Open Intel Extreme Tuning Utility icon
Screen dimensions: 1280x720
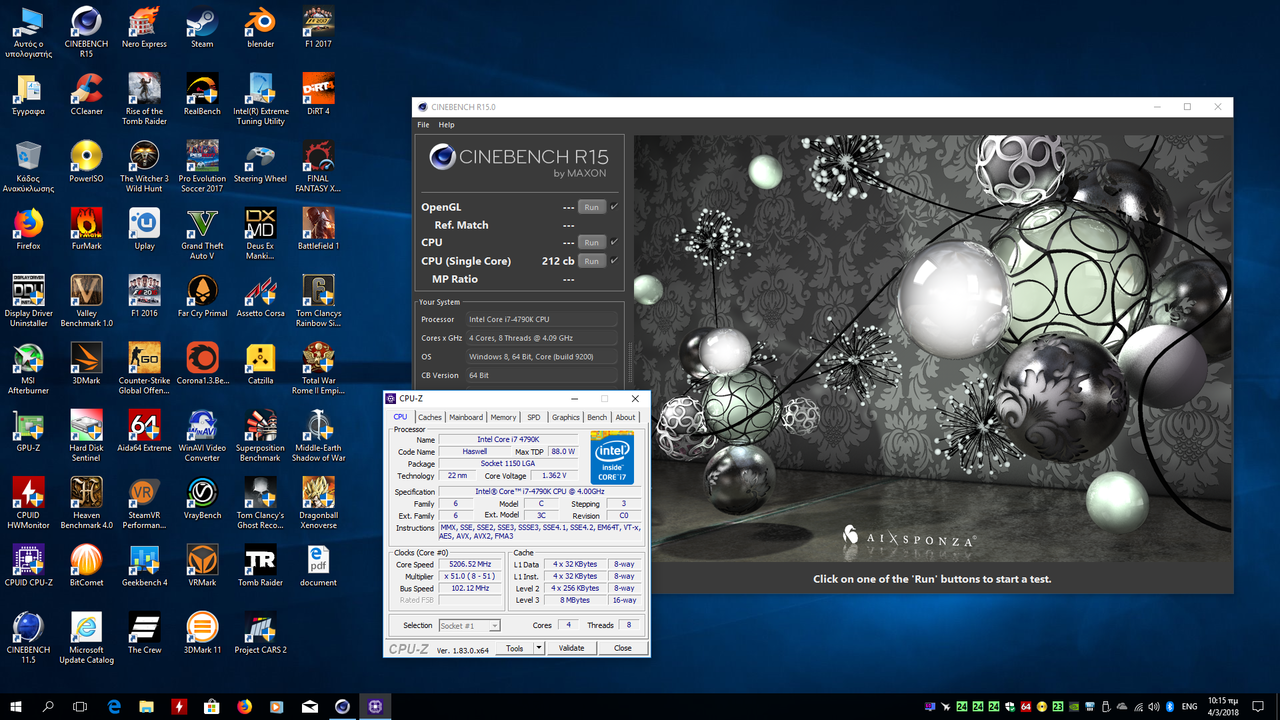(260, 99)
